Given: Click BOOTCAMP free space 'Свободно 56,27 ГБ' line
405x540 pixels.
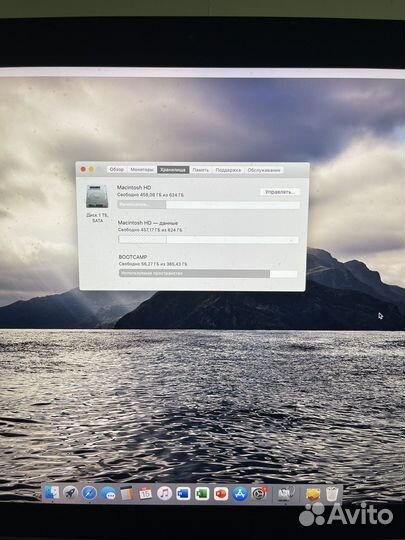Looking at the screenshot, I should [x=153, y=264].
